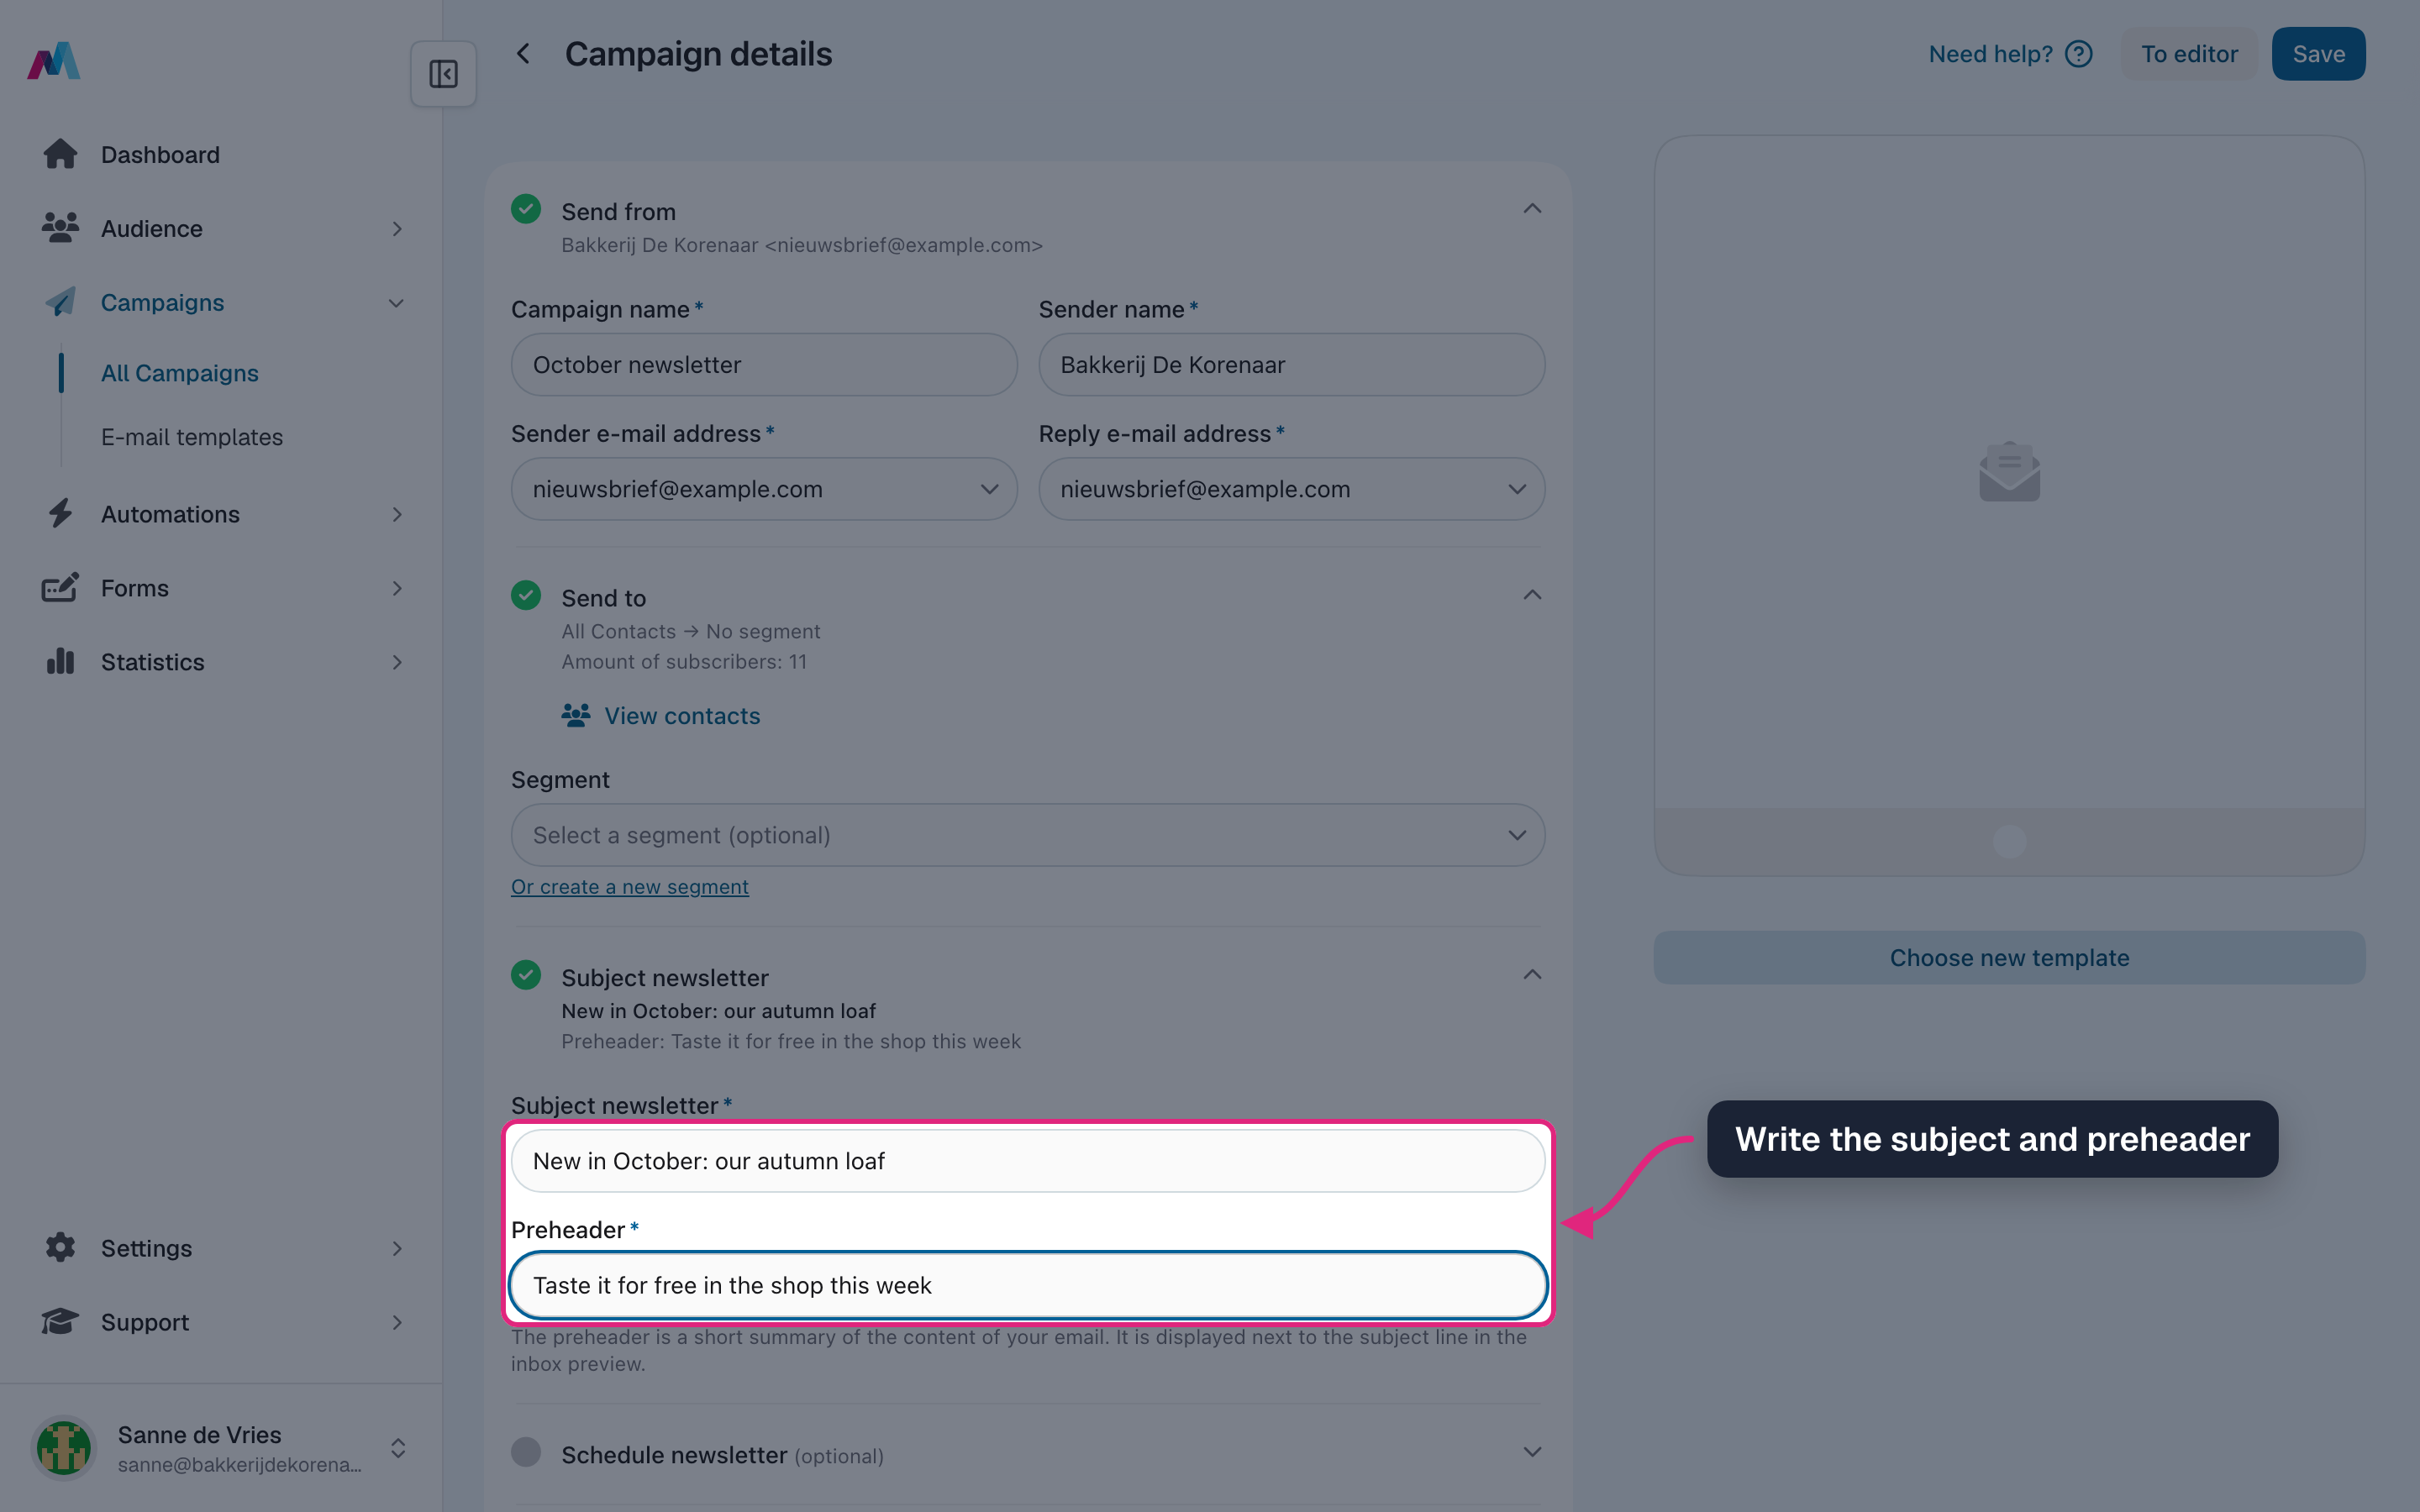Open the account switcher arrows by Sanne de Vries

(398, 1448)
